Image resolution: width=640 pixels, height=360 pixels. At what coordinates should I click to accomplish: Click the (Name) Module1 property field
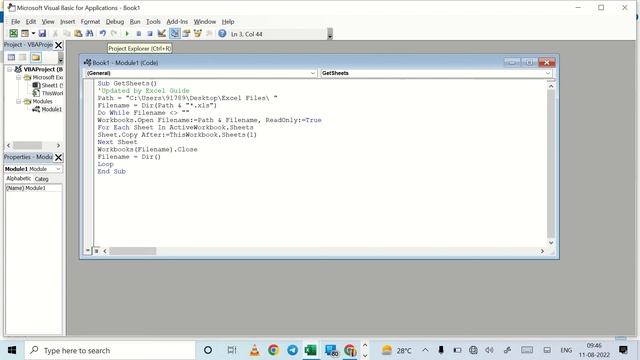(33, 188)
